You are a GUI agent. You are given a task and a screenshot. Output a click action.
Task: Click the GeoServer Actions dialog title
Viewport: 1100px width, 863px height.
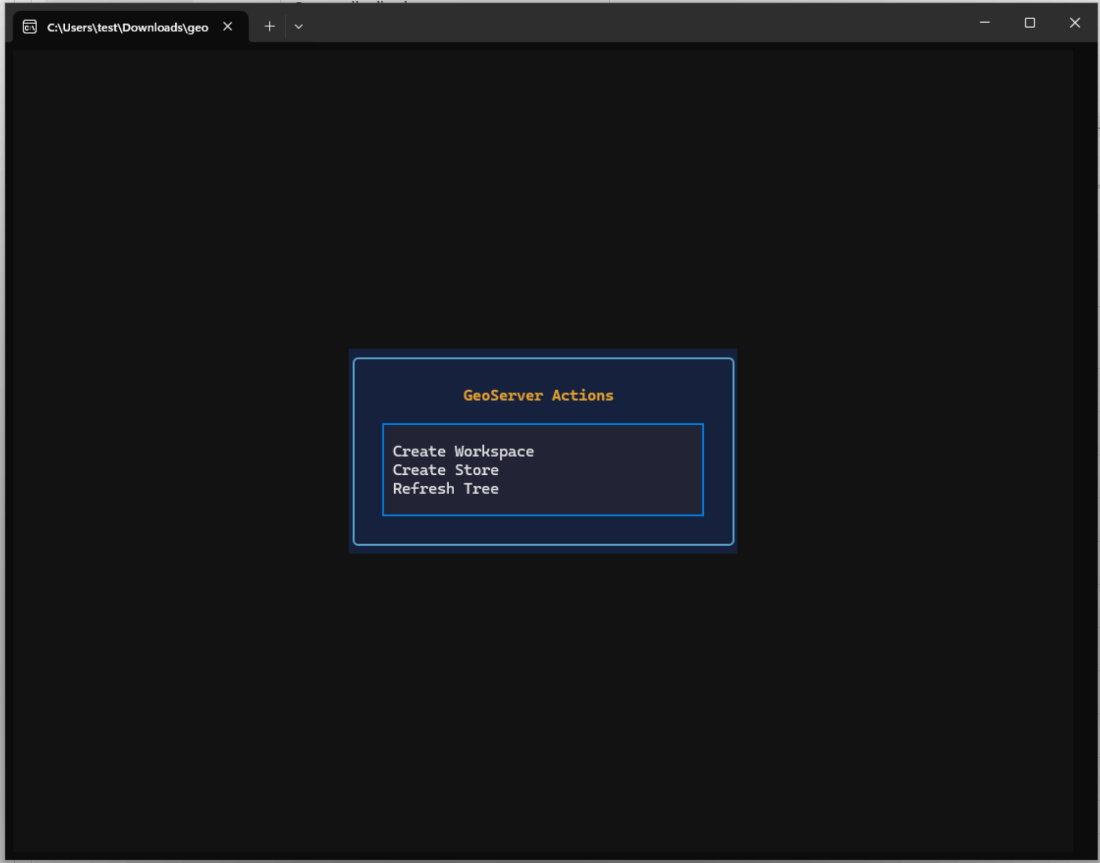tap(538, 396)
